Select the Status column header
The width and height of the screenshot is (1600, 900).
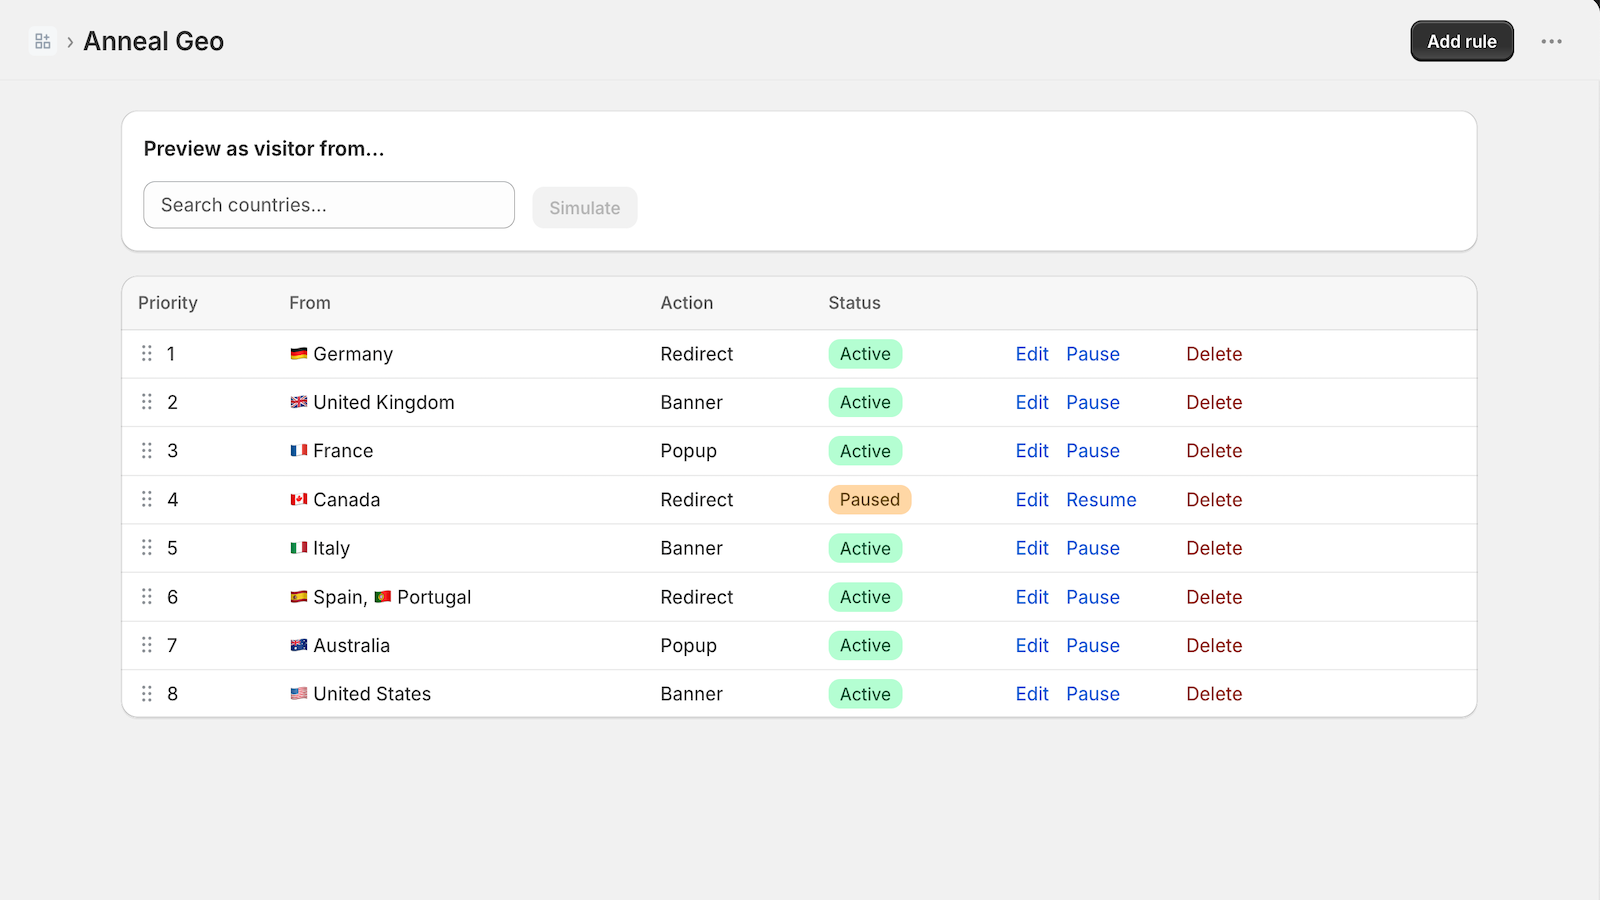854,303
